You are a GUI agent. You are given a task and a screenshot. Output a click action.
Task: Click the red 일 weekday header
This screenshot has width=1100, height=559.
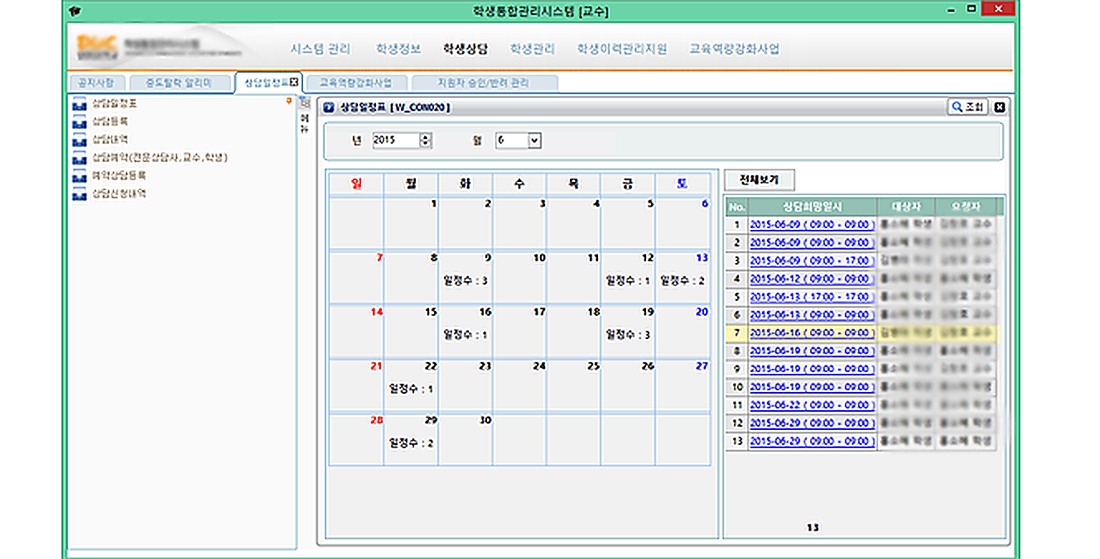click(x=356, y=184)
